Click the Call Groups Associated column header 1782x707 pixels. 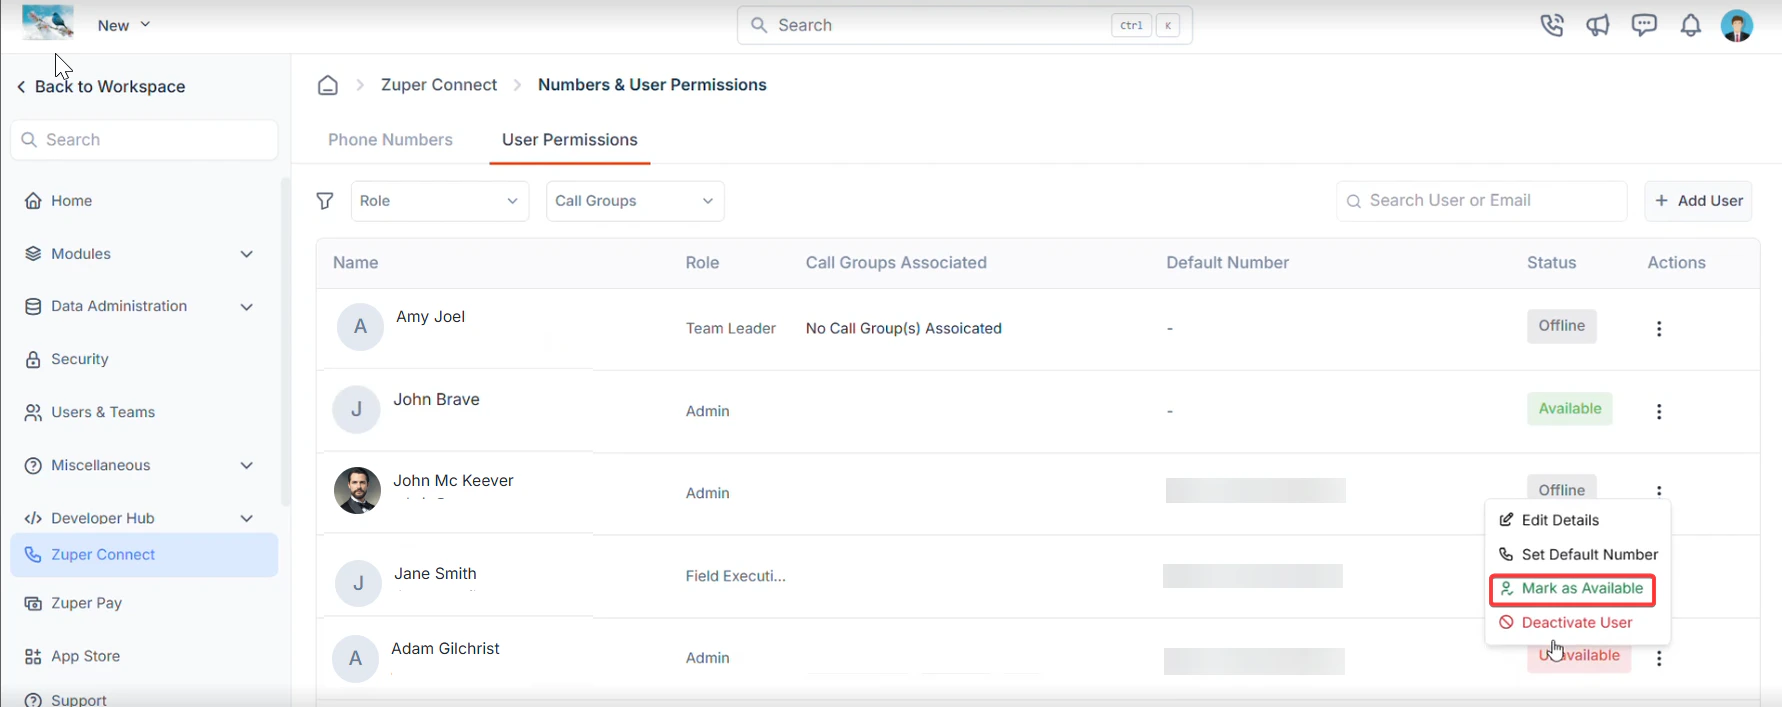896,263
